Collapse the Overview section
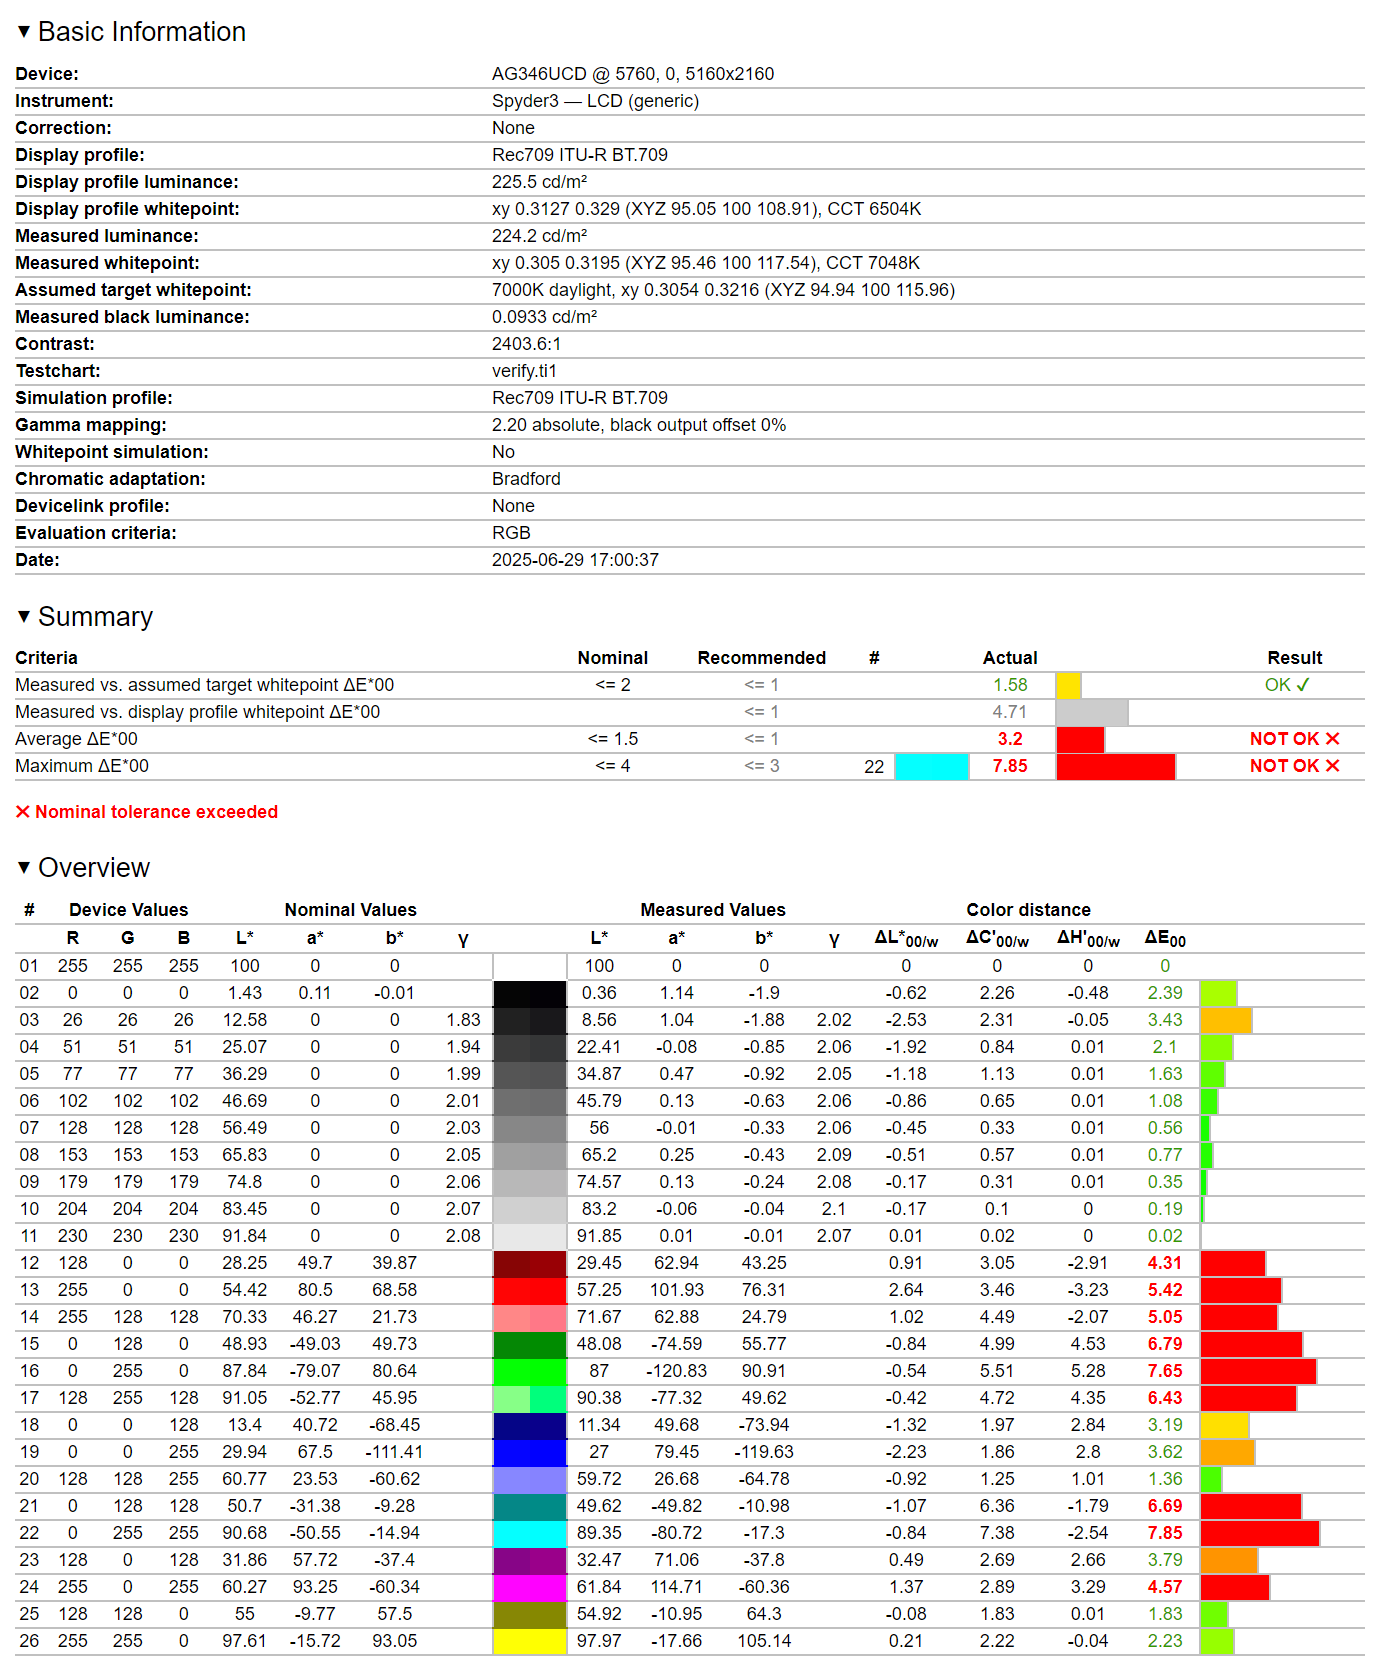 tap(24, 868)
